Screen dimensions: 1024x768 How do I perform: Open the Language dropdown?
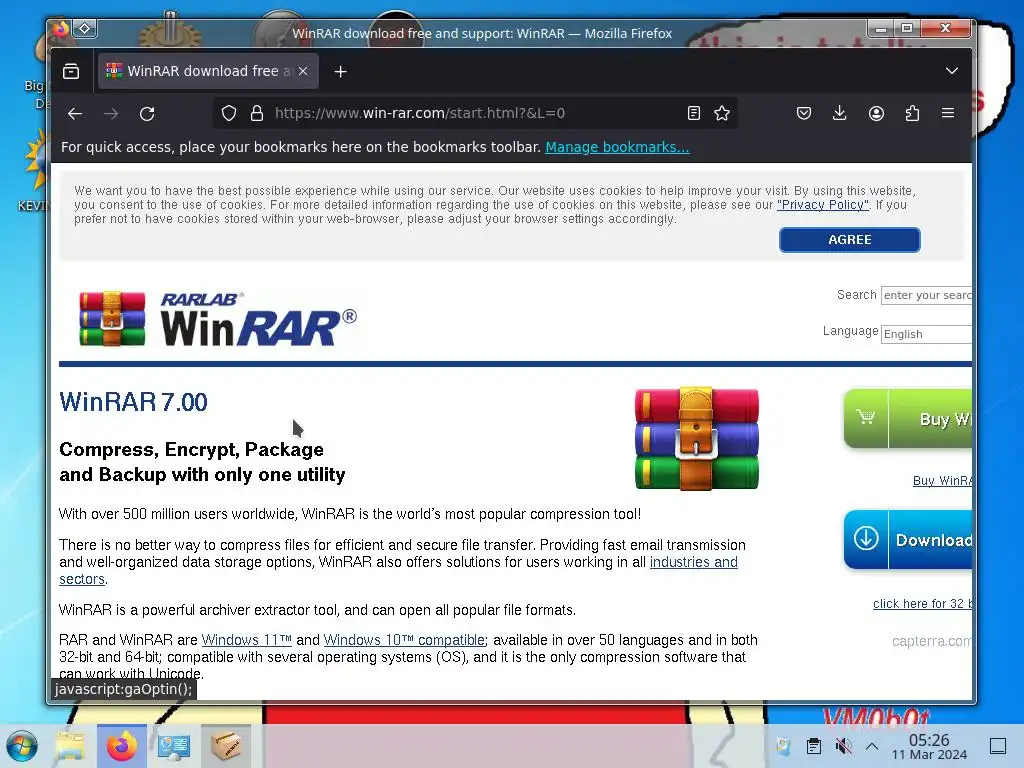click(926, 334)
